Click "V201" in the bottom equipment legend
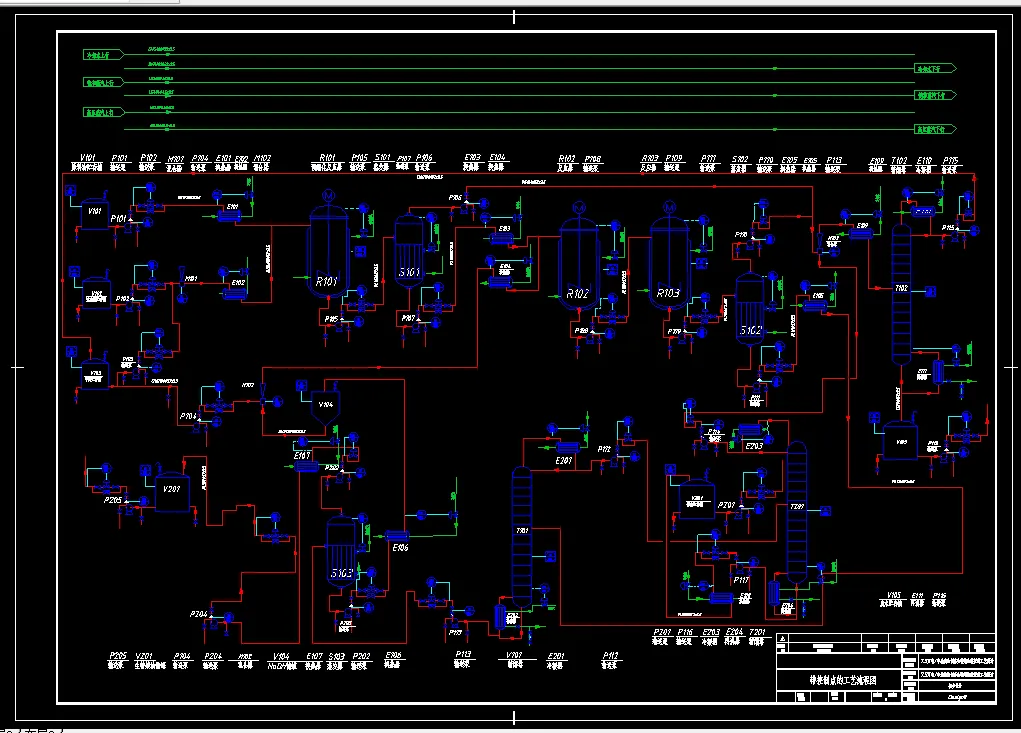This screenshot has height=733, width=1021. (144, 656)
